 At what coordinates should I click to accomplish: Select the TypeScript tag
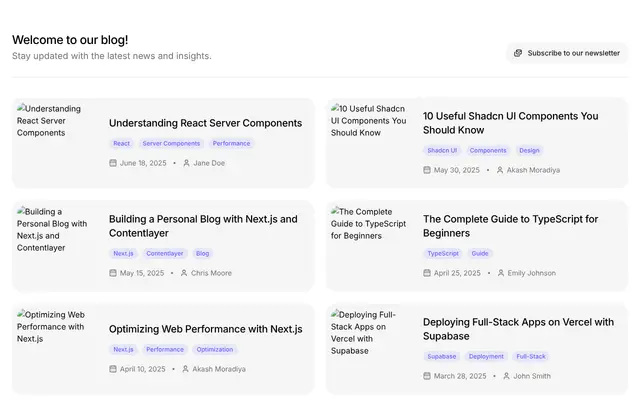(443, 253)
